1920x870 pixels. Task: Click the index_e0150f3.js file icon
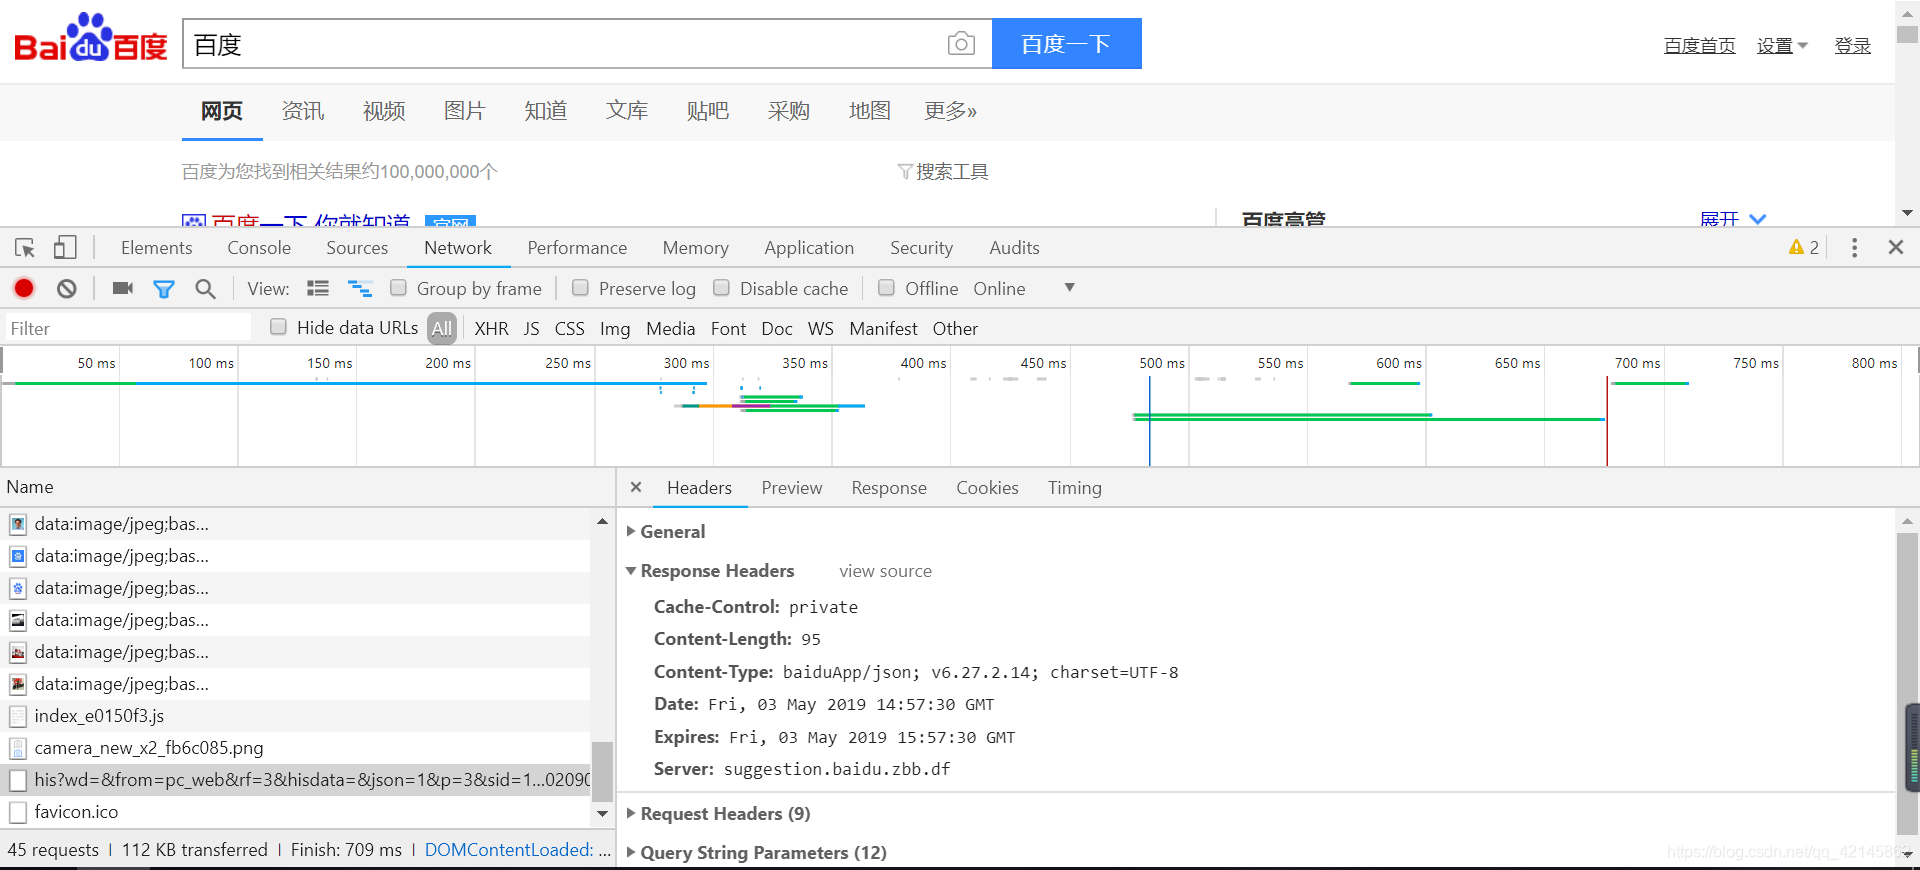tap(18, 716)
